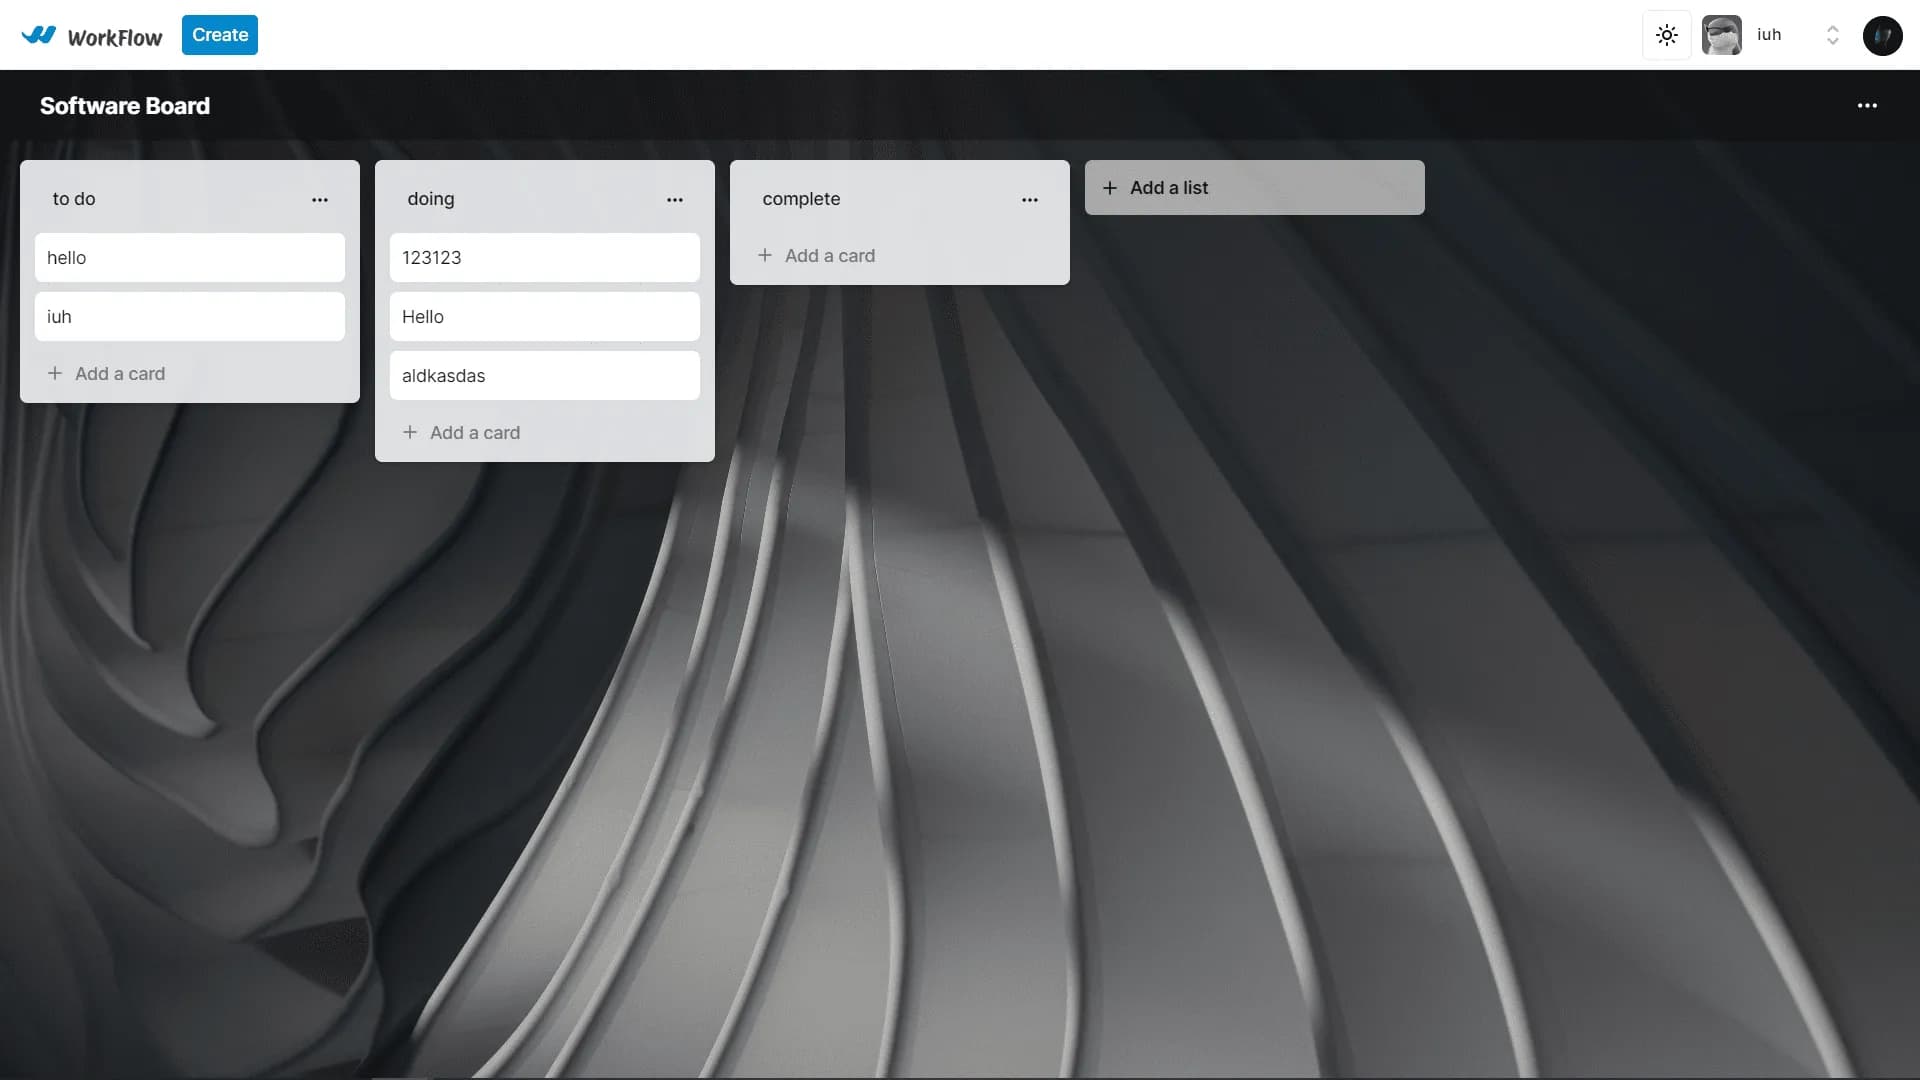Image resolution: width=1920 pixels, height=1080 pixels.
Task: Click the Create button
Action: click(x=219, y=35)
